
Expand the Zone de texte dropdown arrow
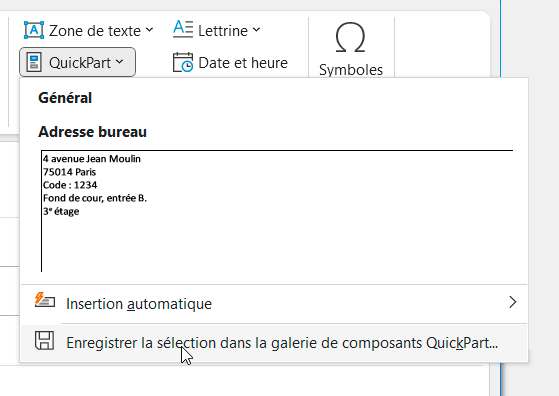pos(150,30)
